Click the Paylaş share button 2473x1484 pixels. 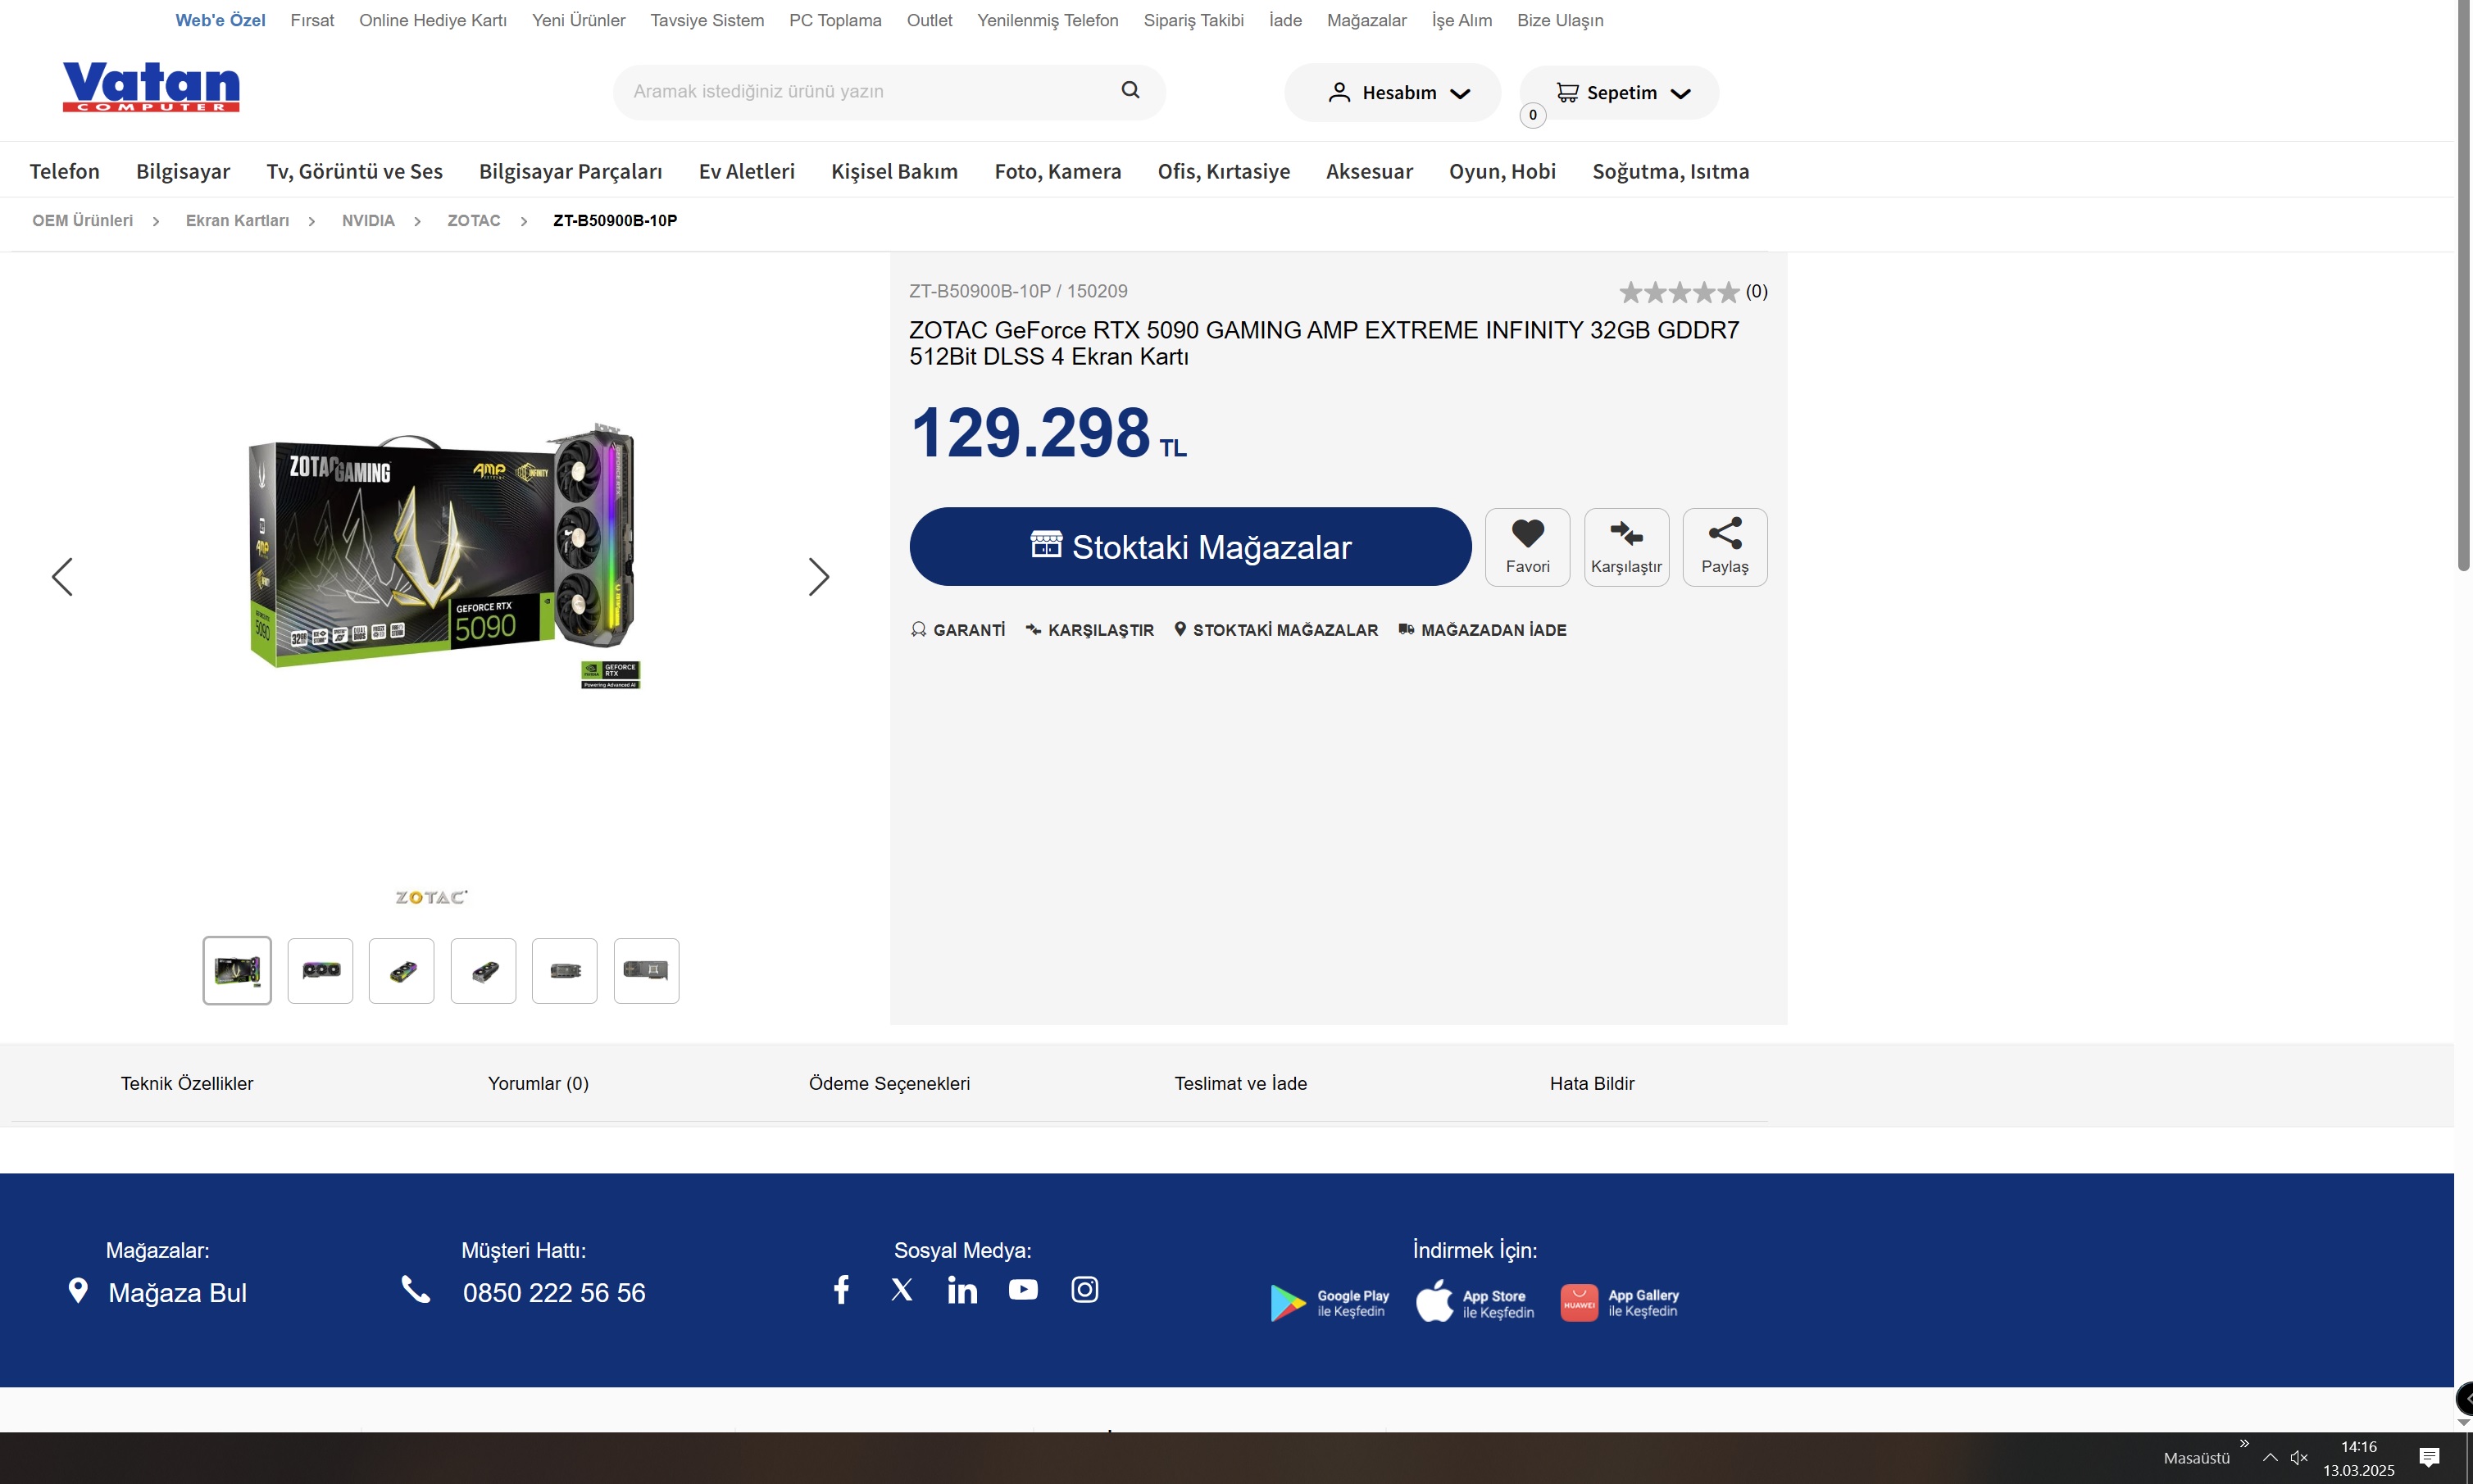(1725, 546)
